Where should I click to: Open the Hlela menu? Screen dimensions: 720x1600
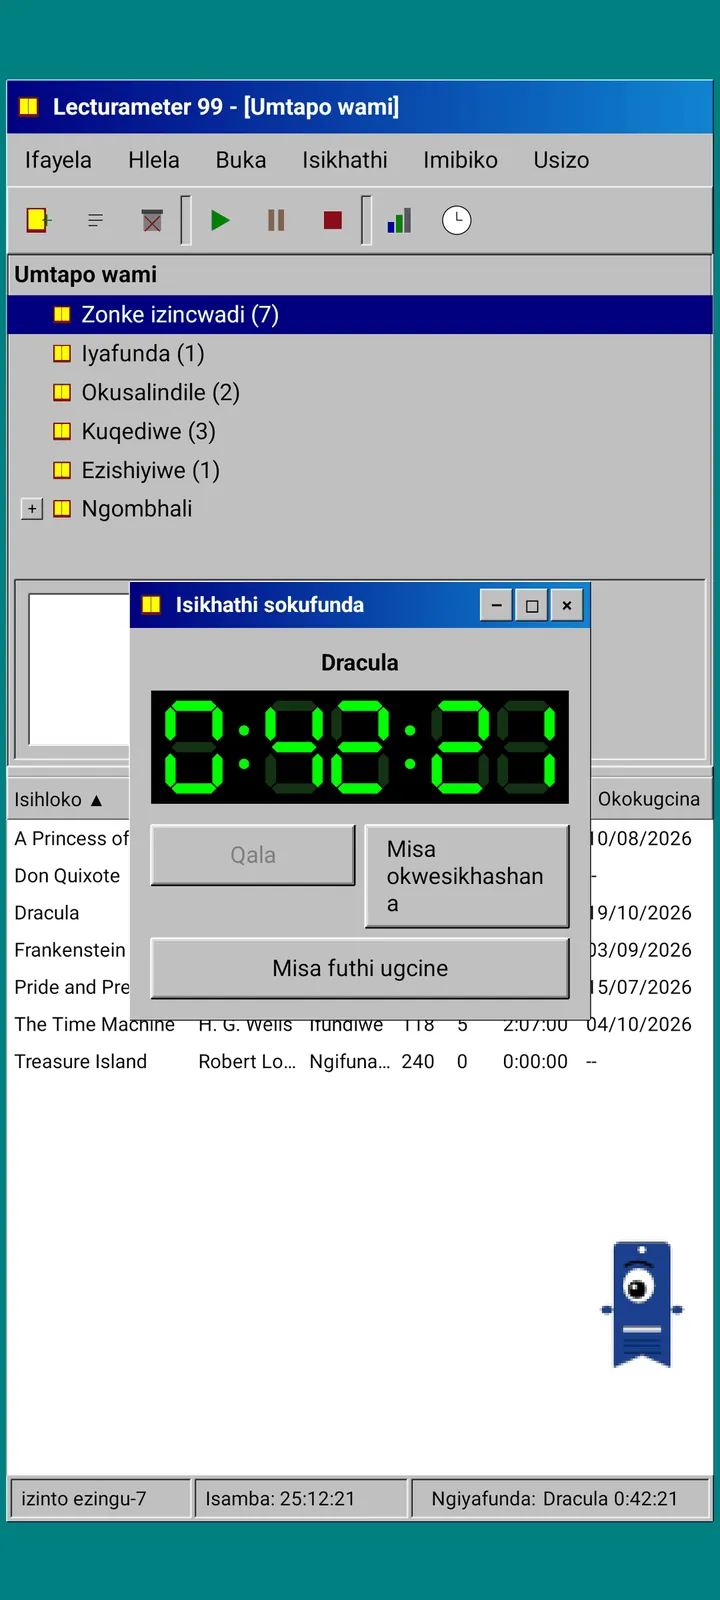click(x=154, y=160)
